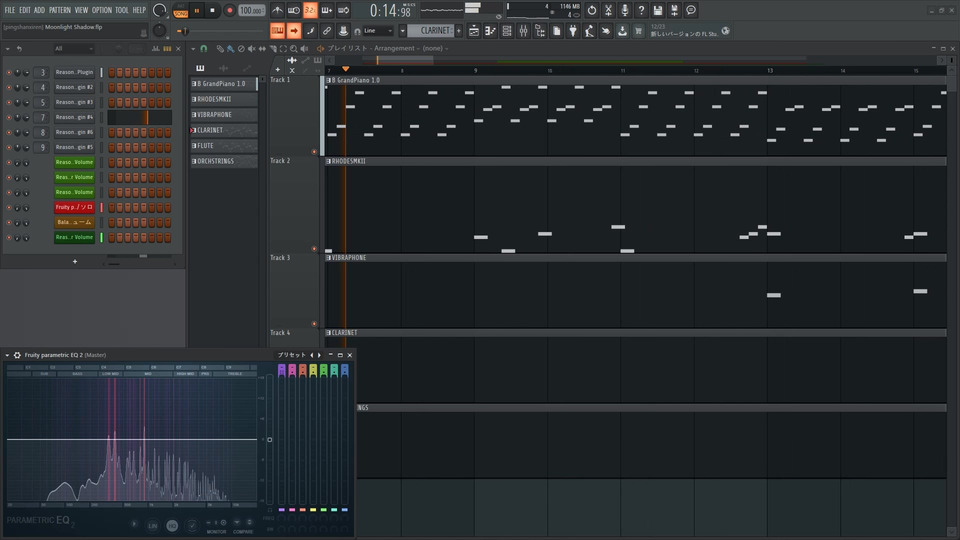Open pattern selector arrow left of CLARINET
This screenshot has height=540, width=960.
coord(402,31)
